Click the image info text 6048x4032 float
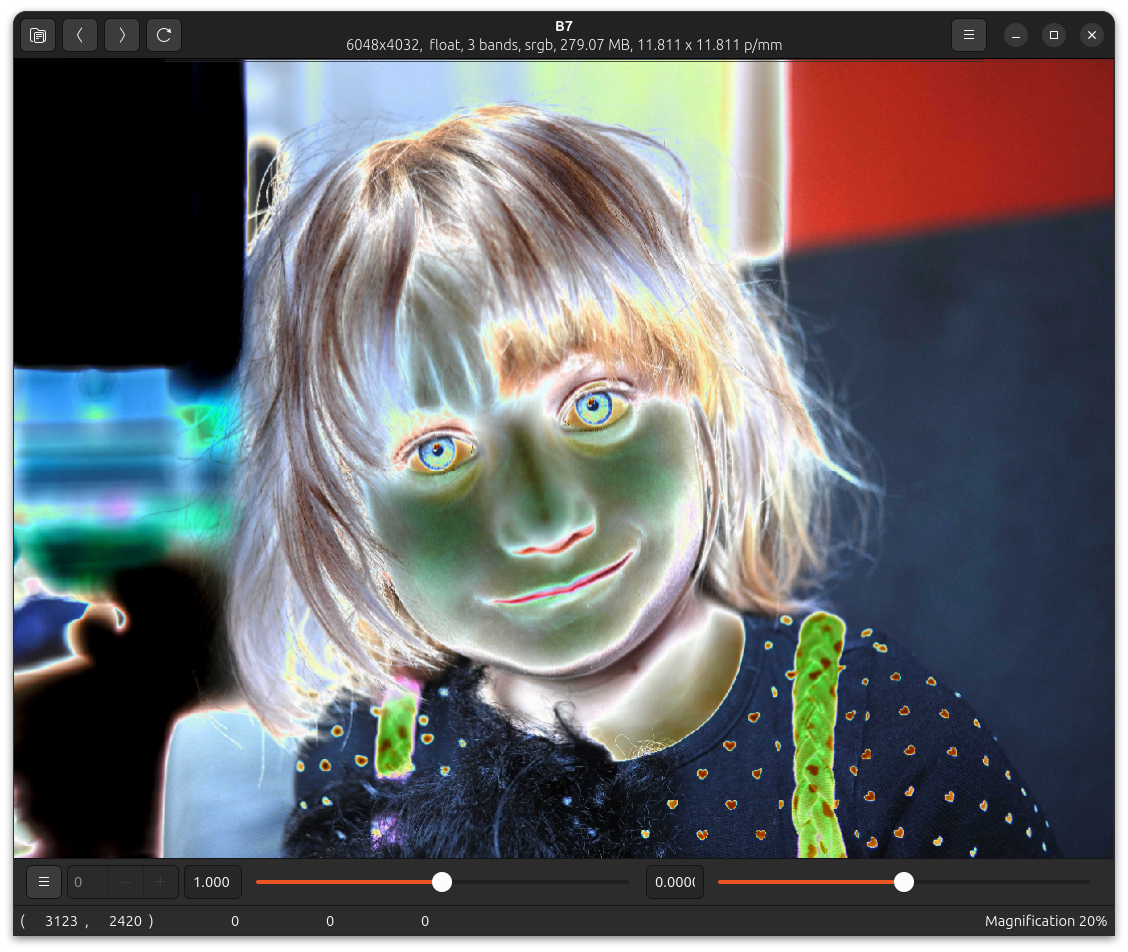 pyautogui.click(x=564, y=45)
